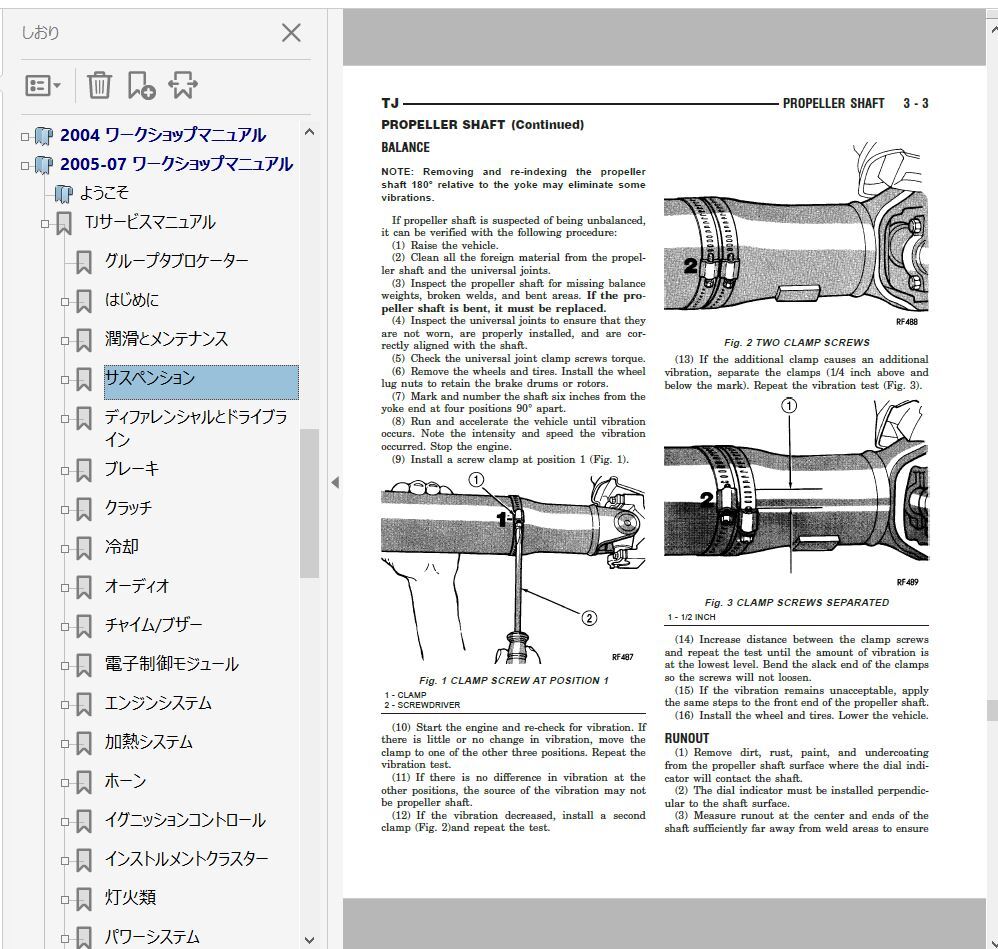Click bookmark icon beside 加熱システム
This screenshot has width=998, height=949.
83,743
